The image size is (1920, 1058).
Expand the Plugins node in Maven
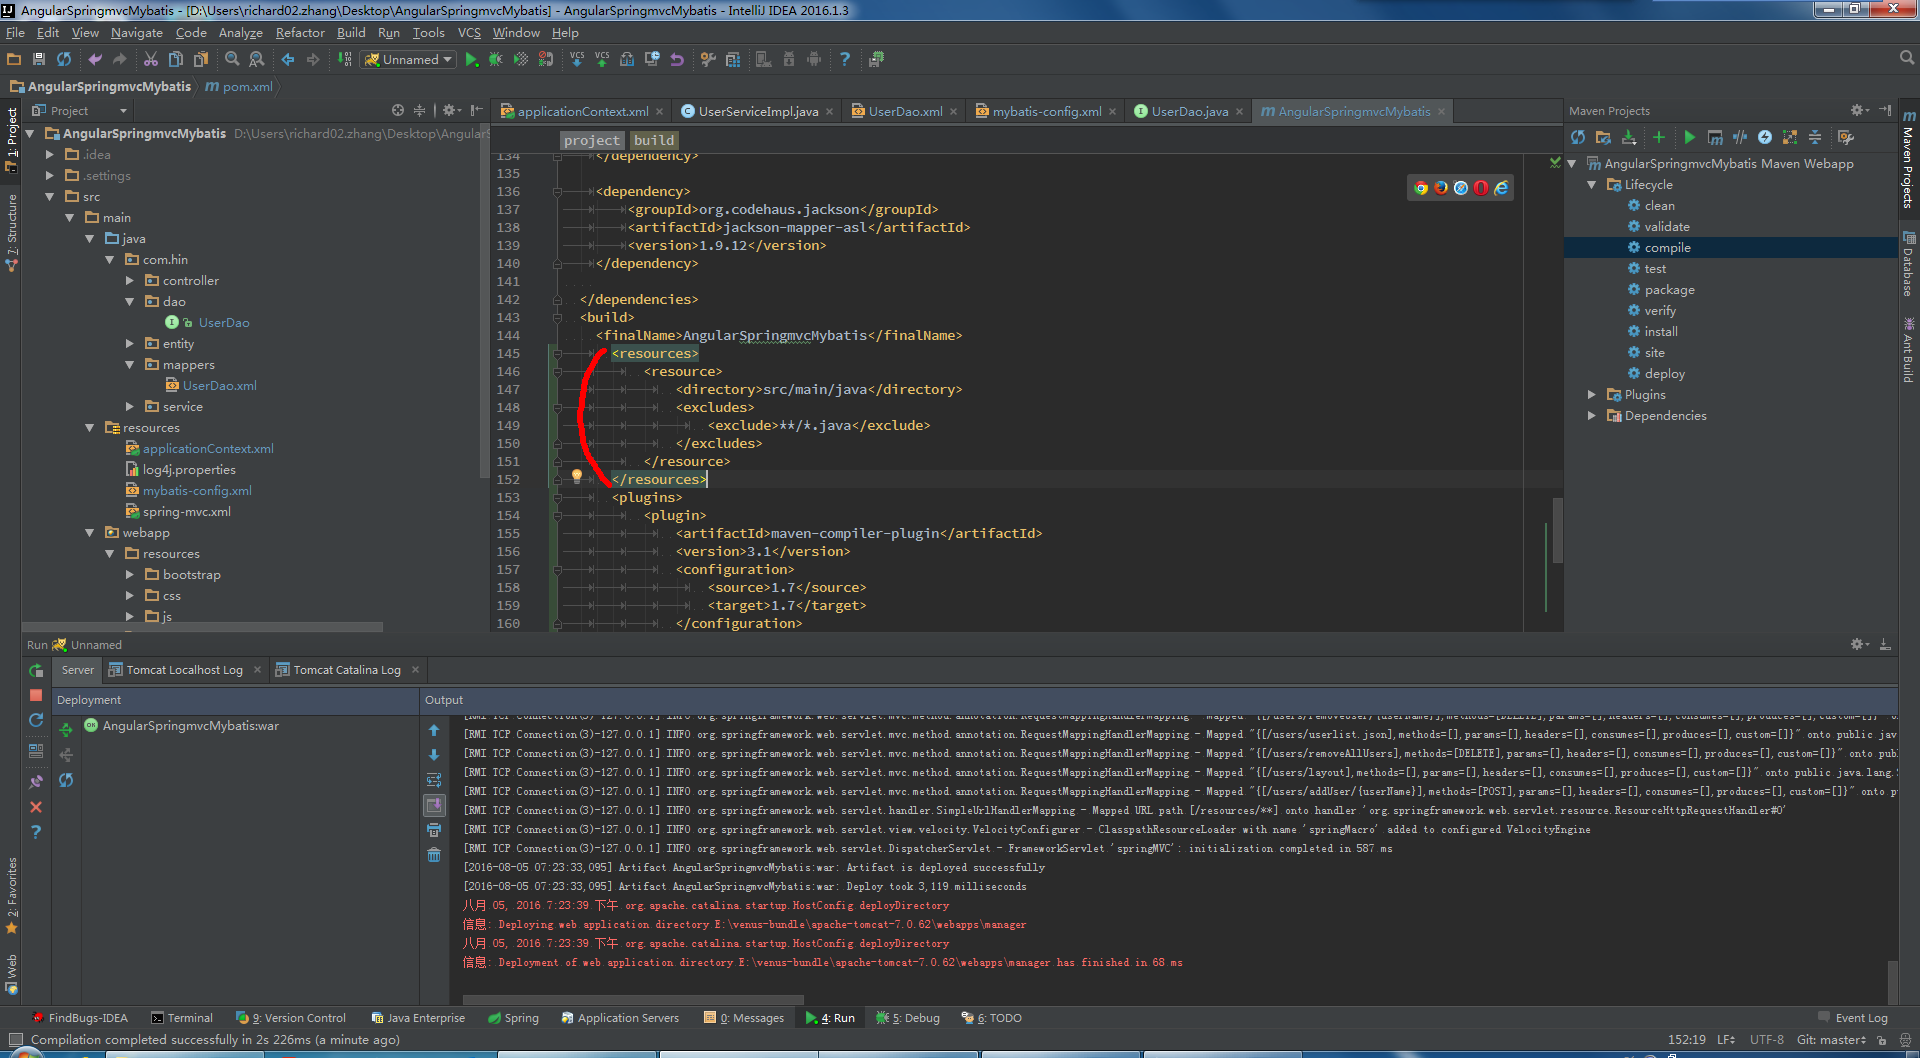1592,395
